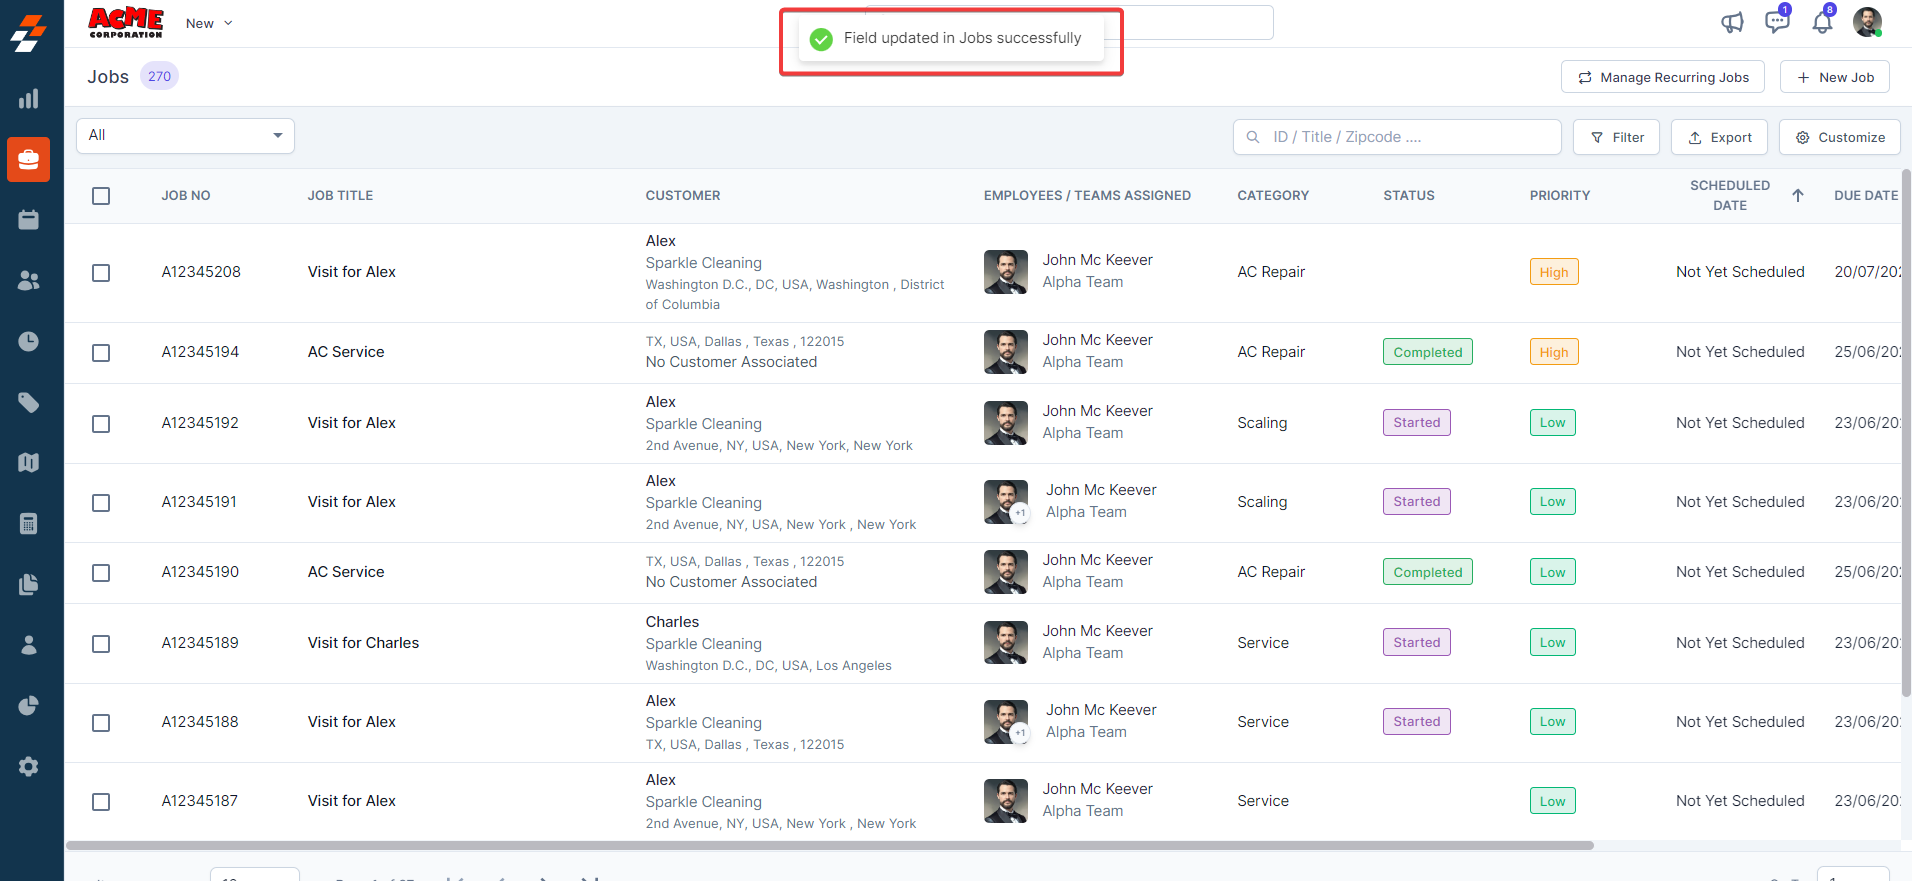Open the dashboard bar chart icon
Screen dimensions: 1912x881
coord(28,99)
